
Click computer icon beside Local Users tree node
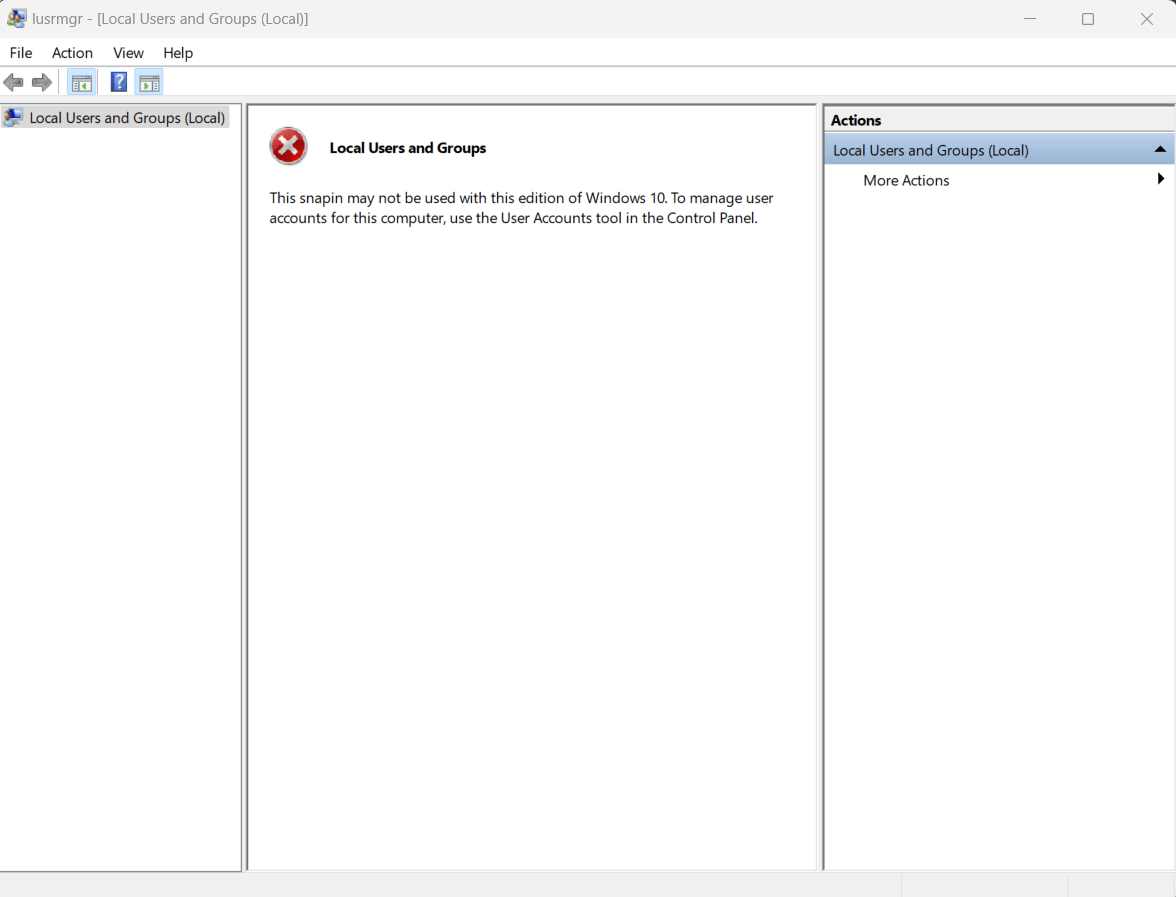(13, 117)
